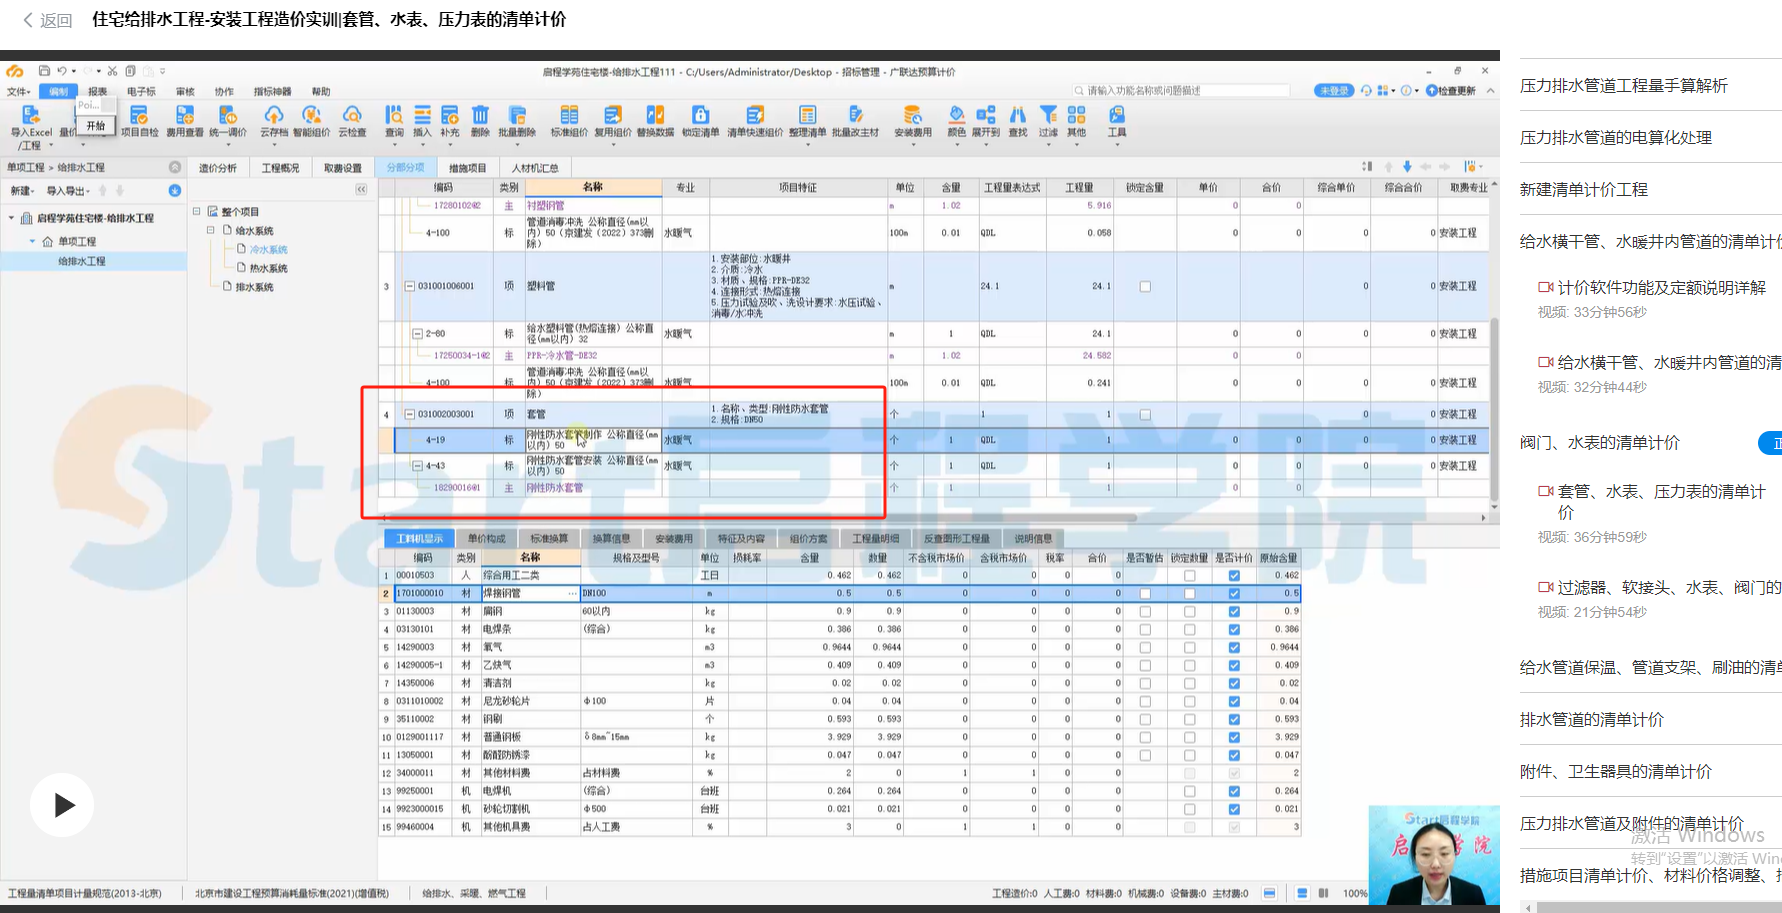Screen dimensions: 1782x913
Task: Click the 锁定清单 lock list icon
Action: click(700, 121)
